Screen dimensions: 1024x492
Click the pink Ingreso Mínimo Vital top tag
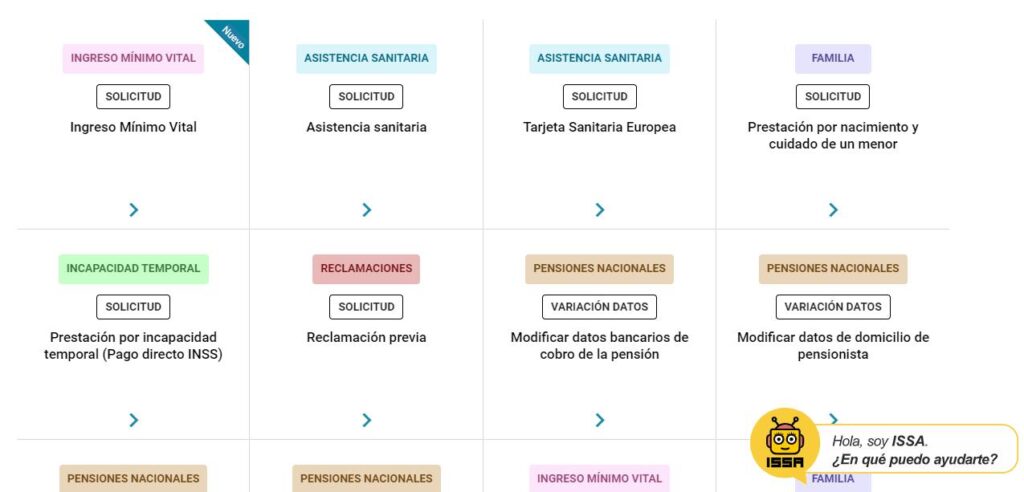[133, 58]
